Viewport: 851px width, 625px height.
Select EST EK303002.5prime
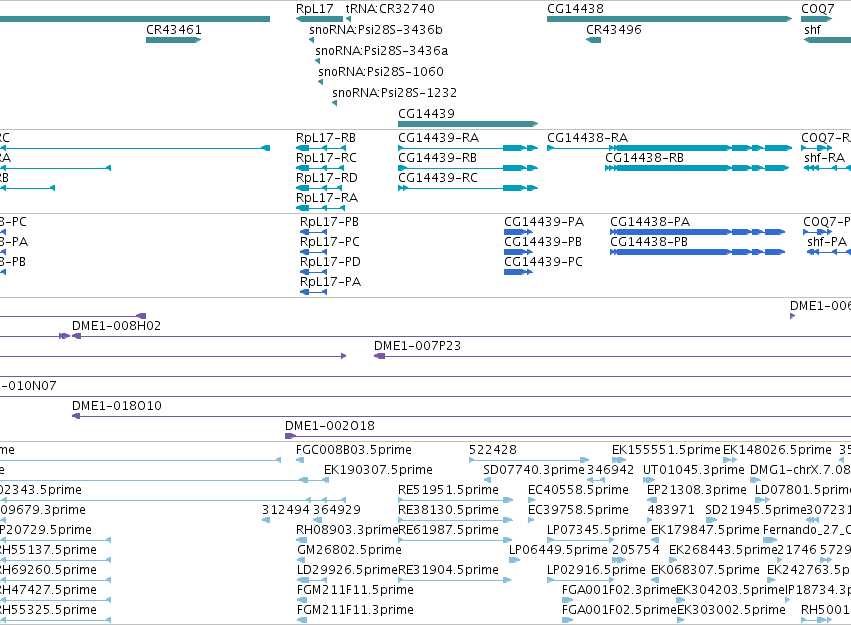coord(731,610)
